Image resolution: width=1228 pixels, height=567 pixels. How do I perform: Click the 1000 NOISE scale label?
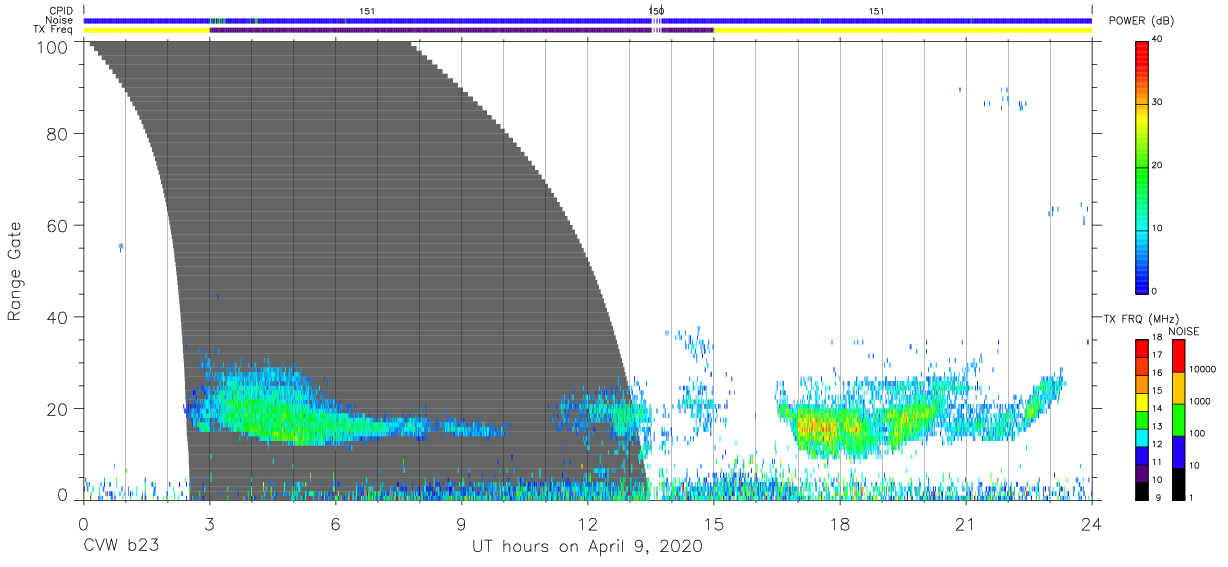pos(1200,402)
